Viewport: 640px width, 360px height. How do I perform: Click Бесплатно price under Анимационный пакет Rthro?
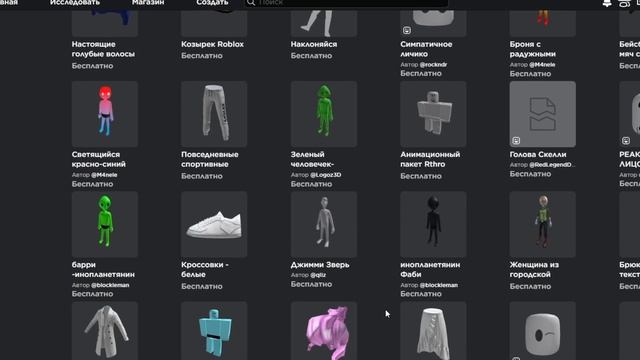421,176
